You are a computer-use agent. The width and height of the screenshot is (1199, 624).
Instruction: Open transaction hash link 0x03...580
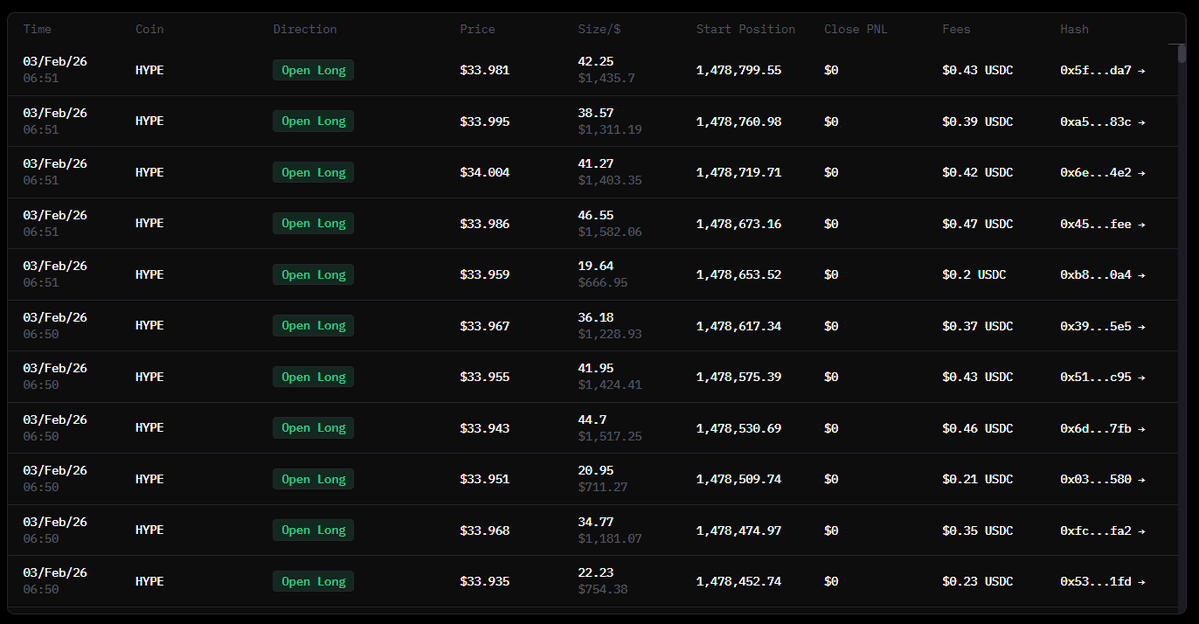coord(1096,480)
